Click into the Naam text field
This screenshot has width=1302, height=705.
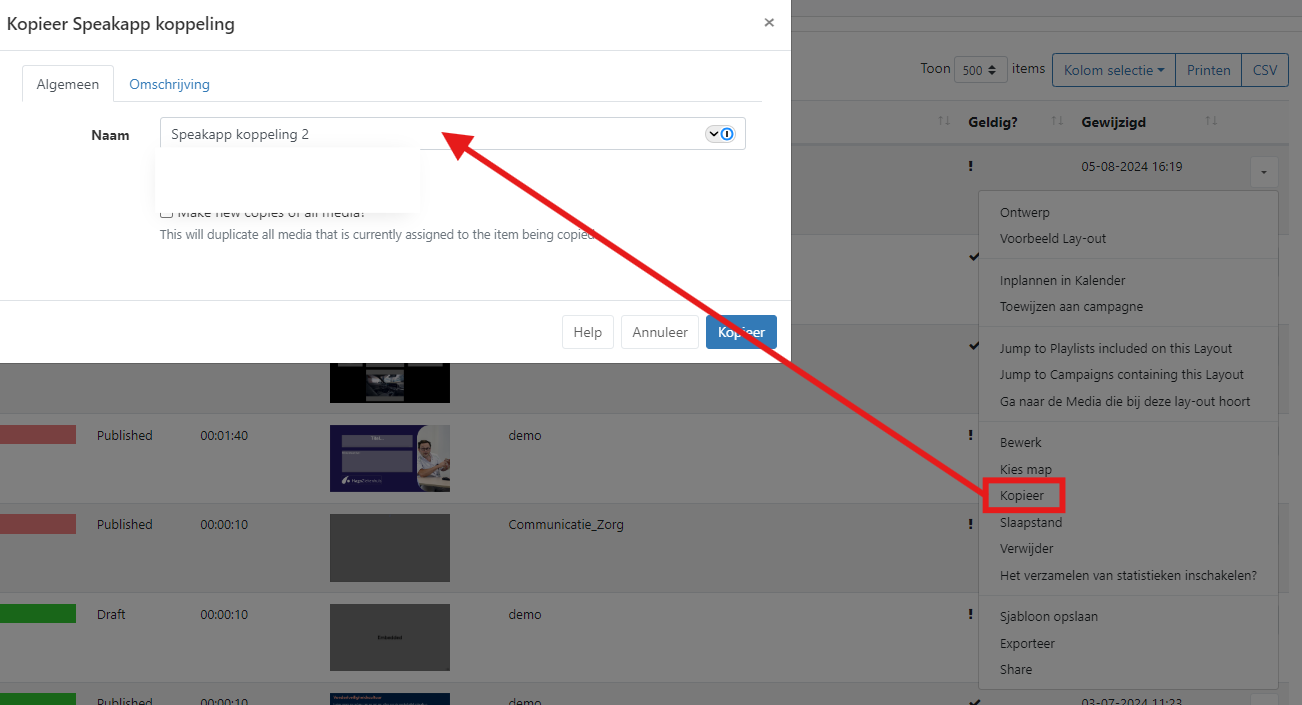430,134
